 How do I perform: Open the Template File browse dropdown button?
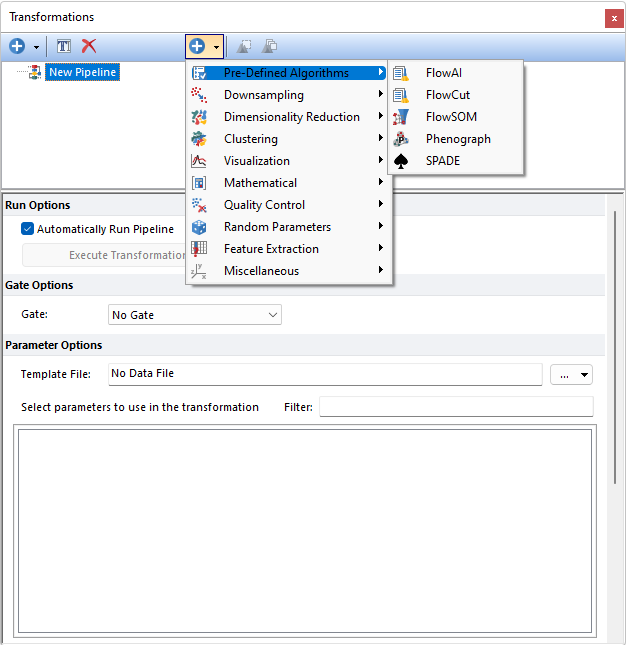(x=572, y=374)
